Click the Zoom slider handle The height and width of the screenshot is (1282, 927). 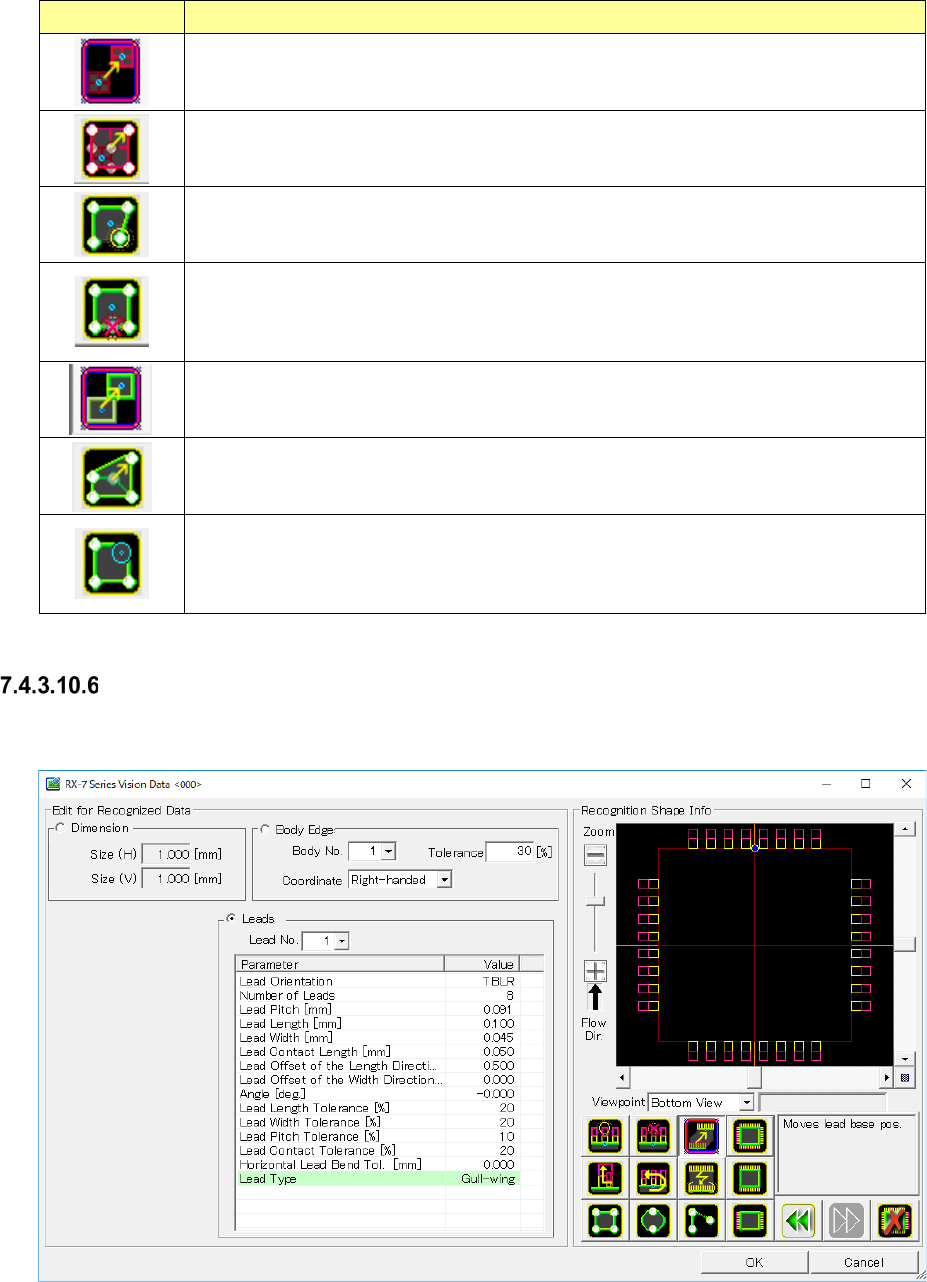coord(595,901)
